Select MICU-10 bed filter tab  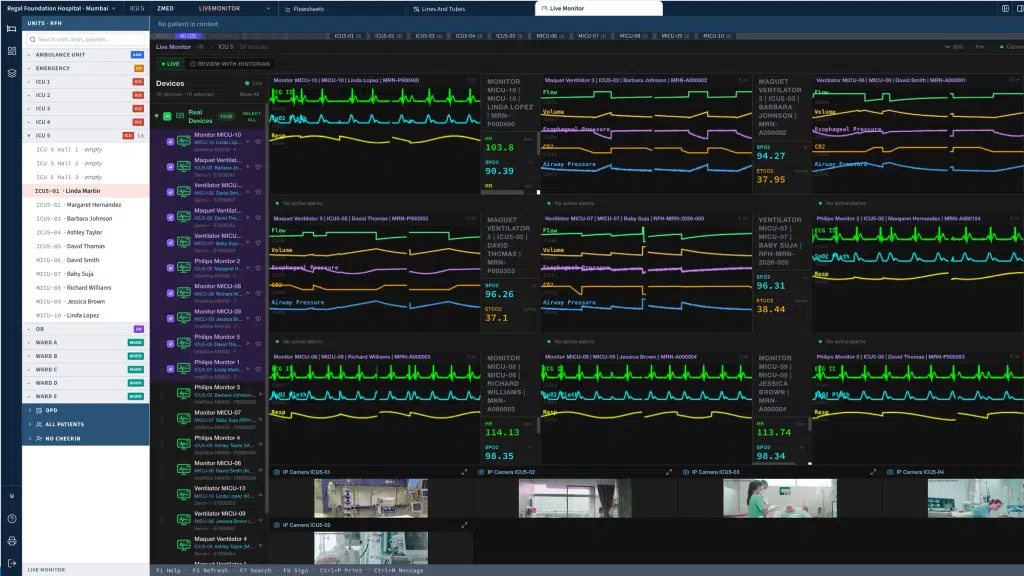pos(716,36)
